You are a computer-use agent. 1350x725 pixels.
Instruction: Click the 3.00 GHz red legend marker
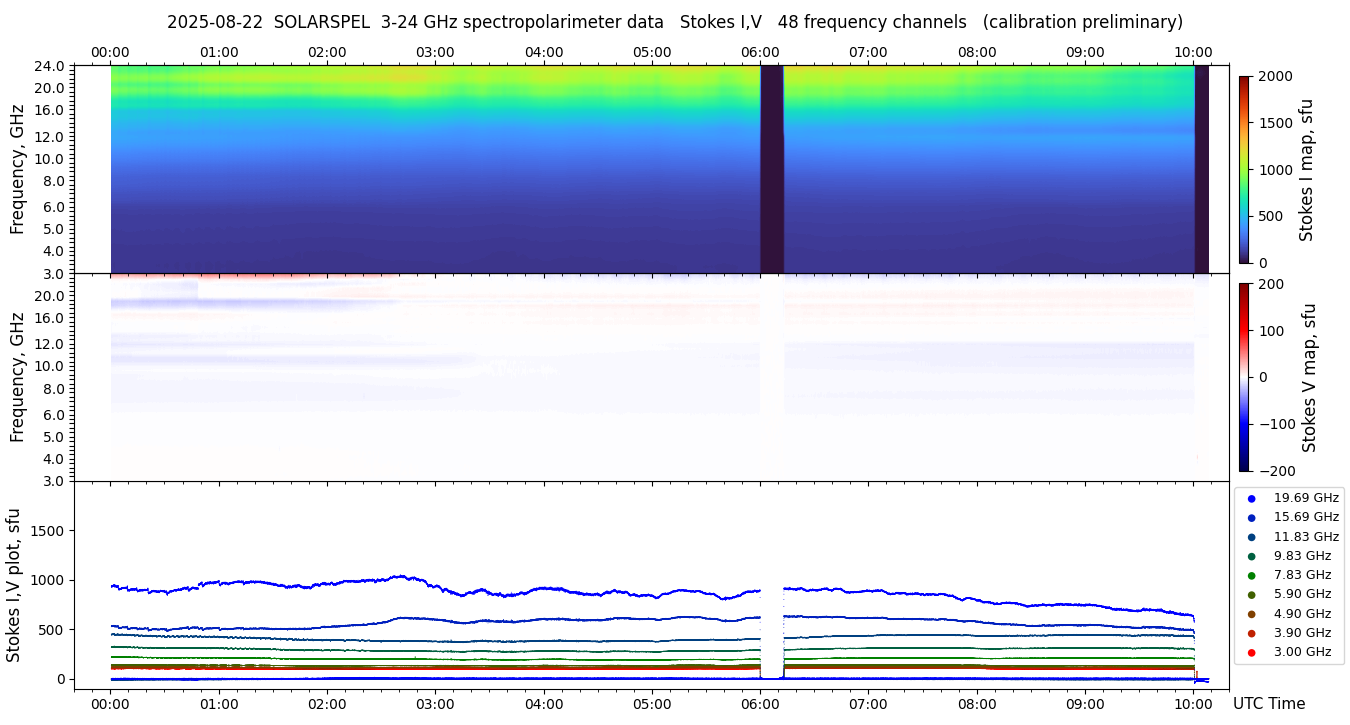pyautogui.click(x=1251, y=652)
